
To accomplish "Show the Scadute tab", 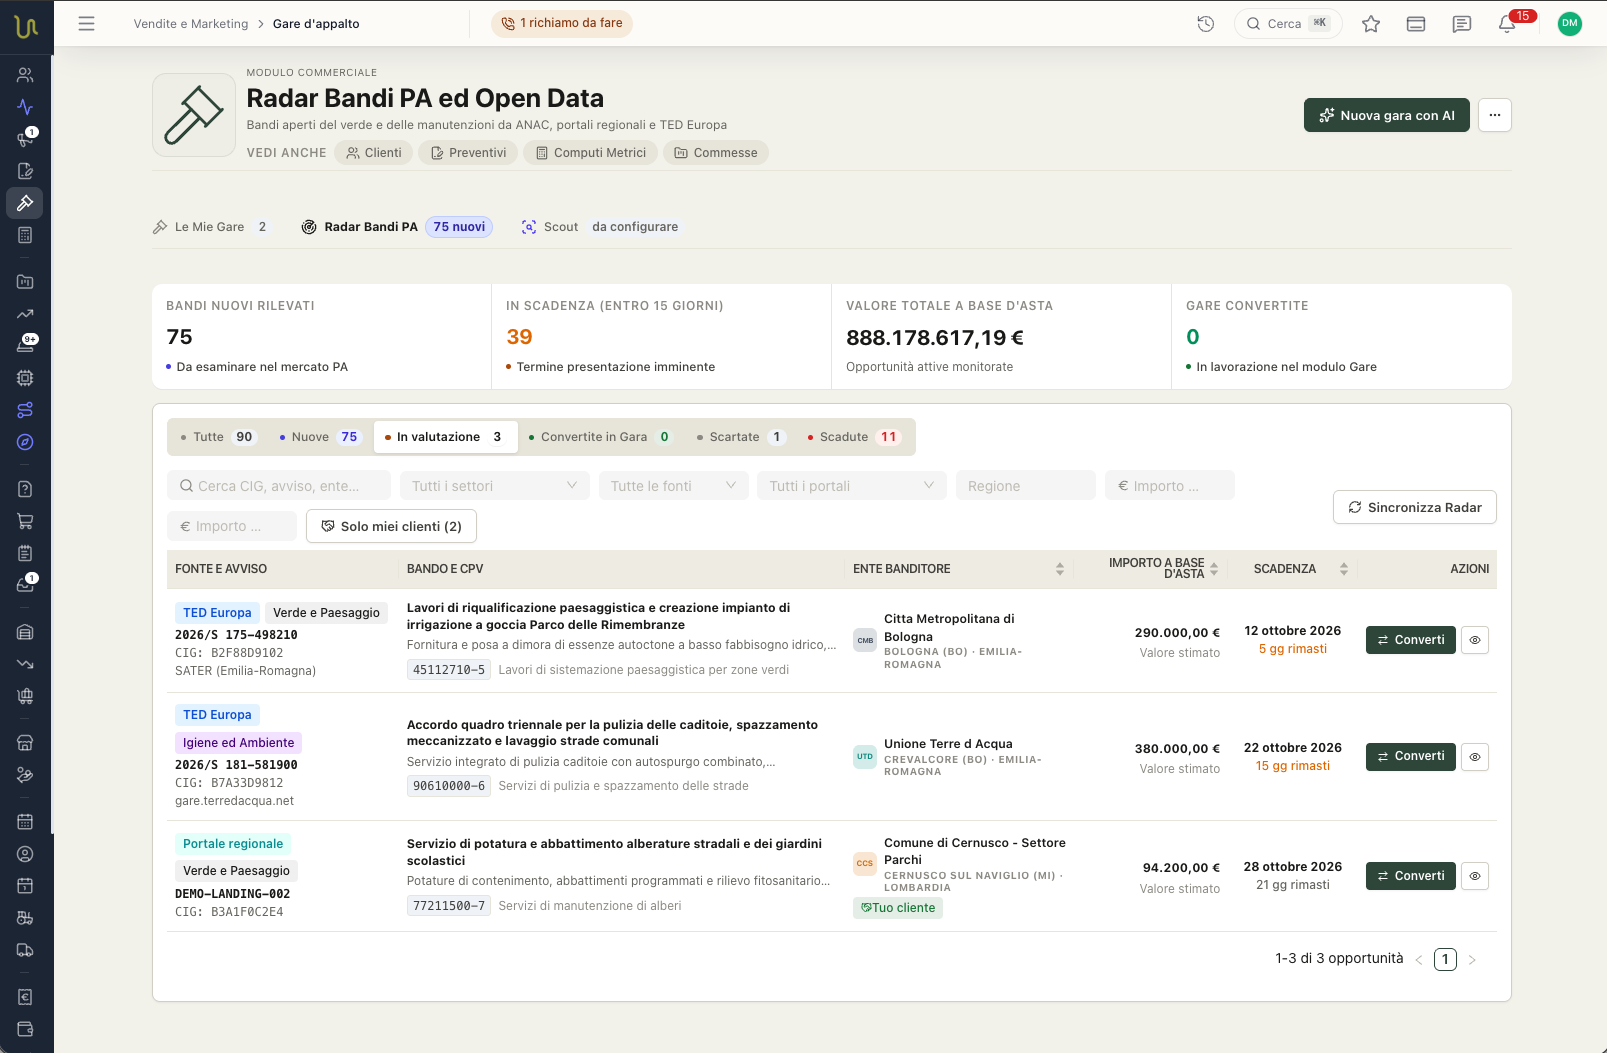I will point(855,437).
